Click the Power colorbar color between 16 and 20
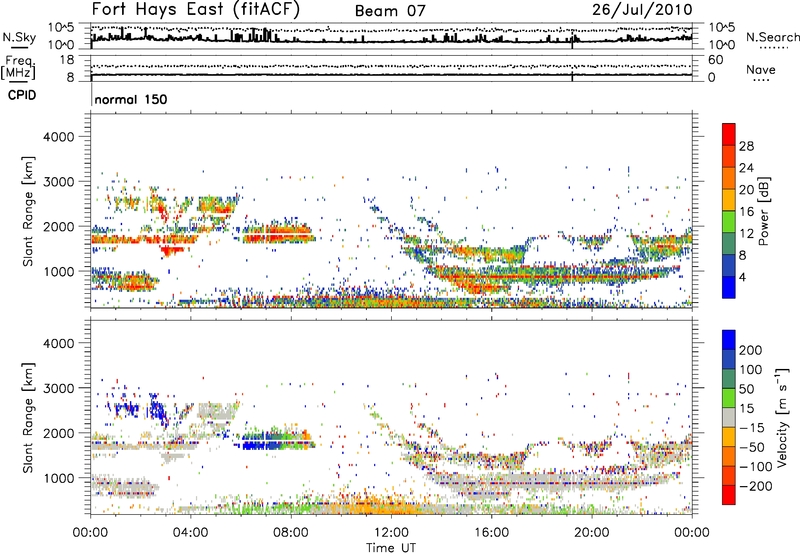Viewport: 800px width, 554px height. click(x=729, y=200)
